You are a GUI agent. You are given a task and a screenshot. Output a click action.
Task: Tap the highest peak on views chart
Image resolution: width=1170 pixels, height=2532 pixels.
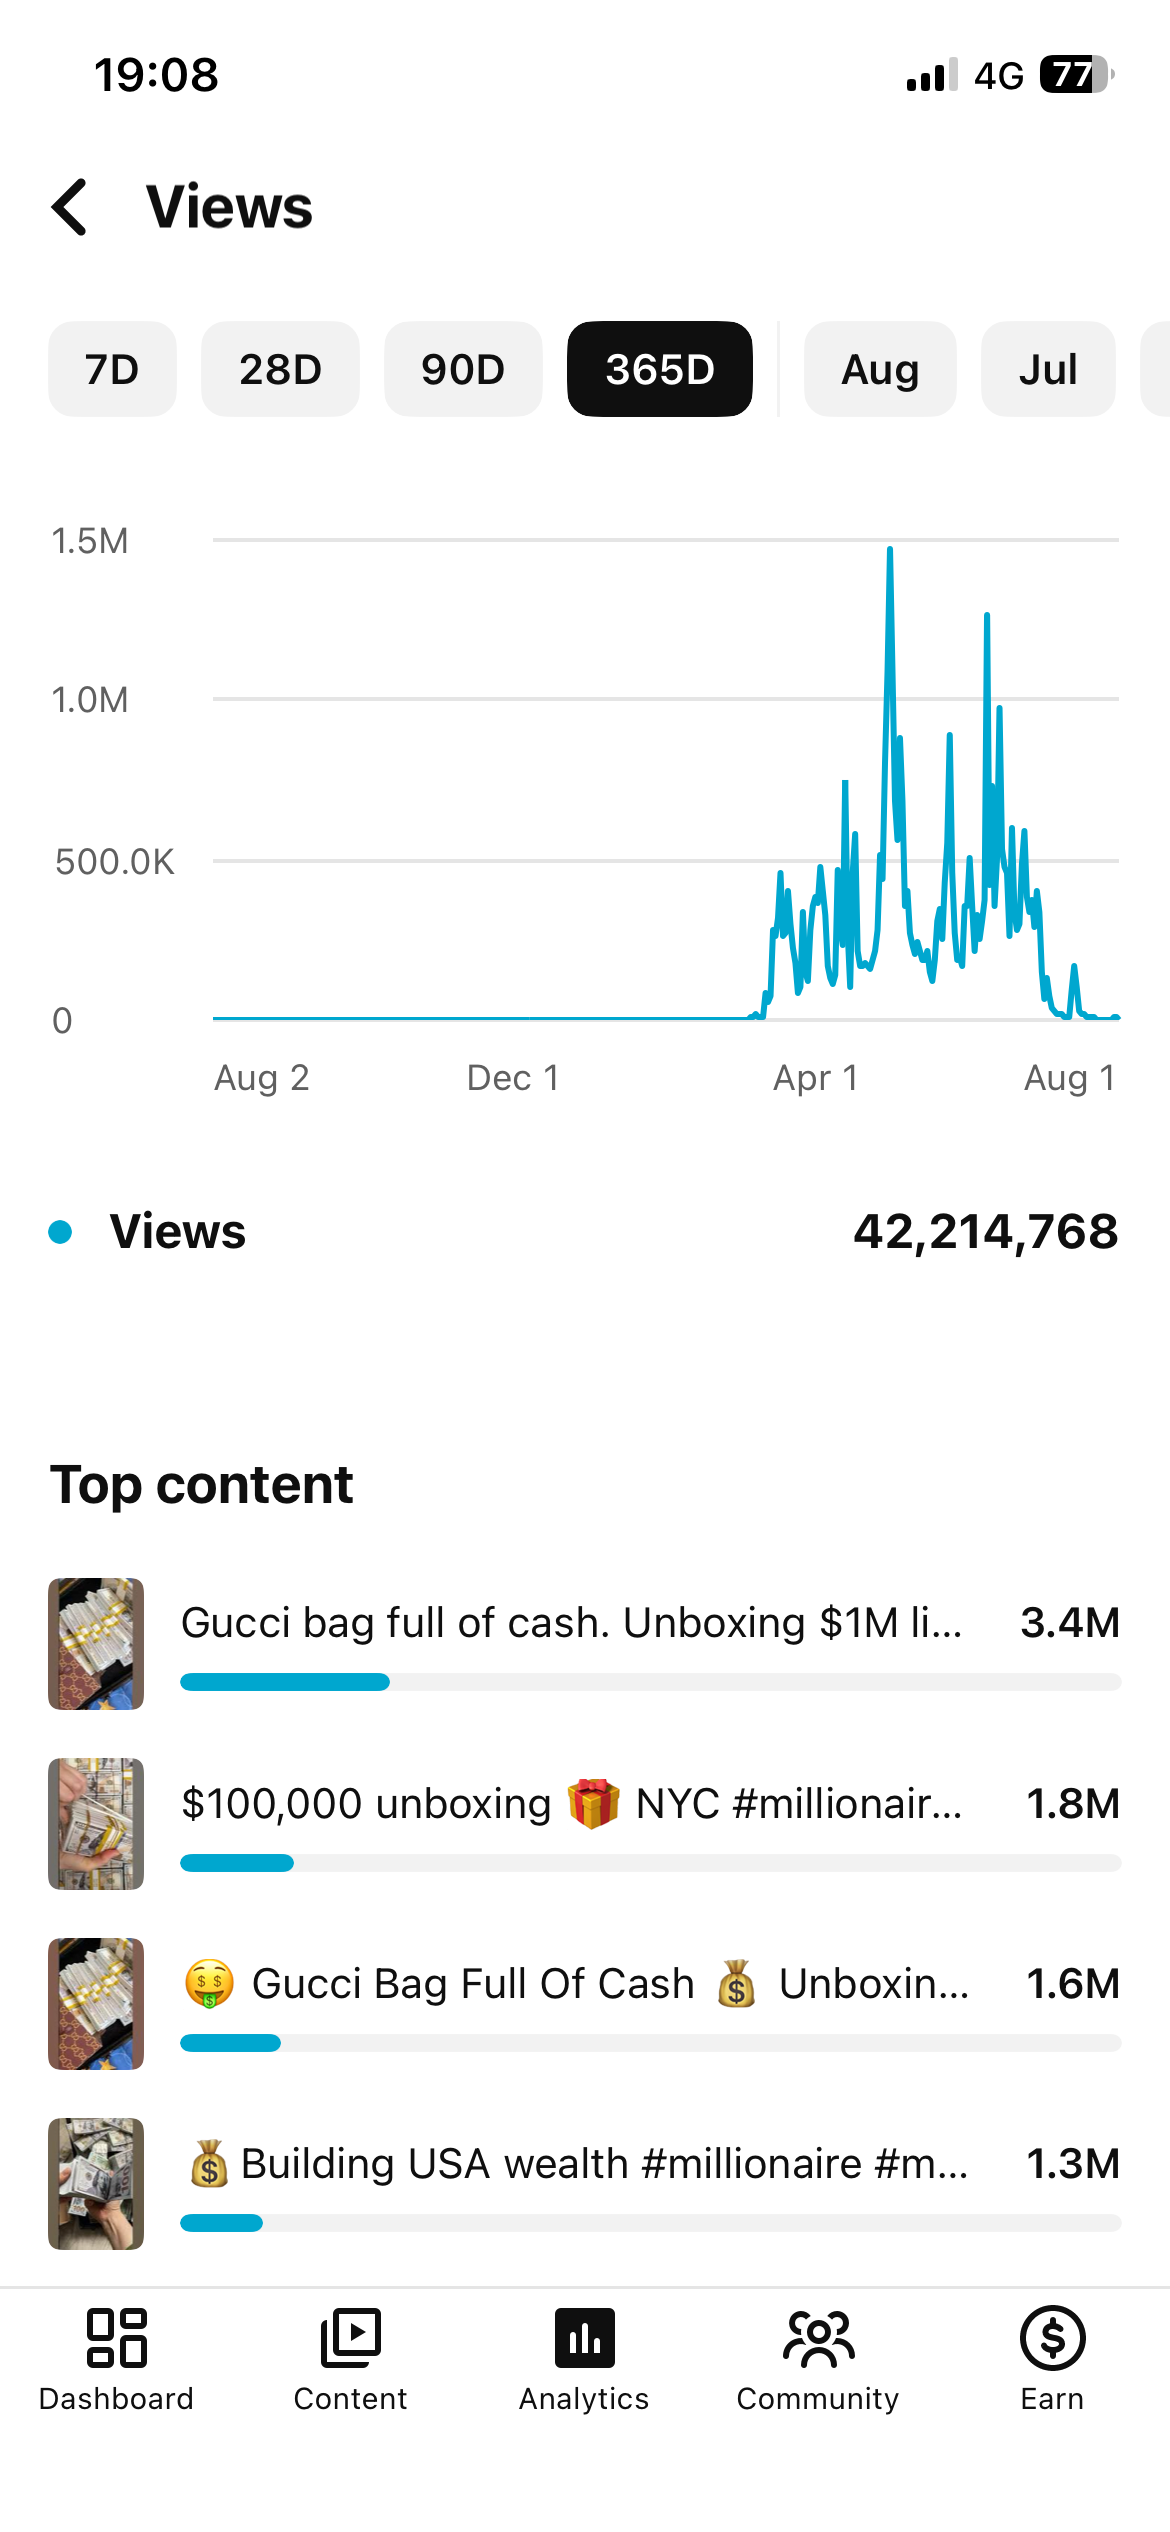click(889, 552)
